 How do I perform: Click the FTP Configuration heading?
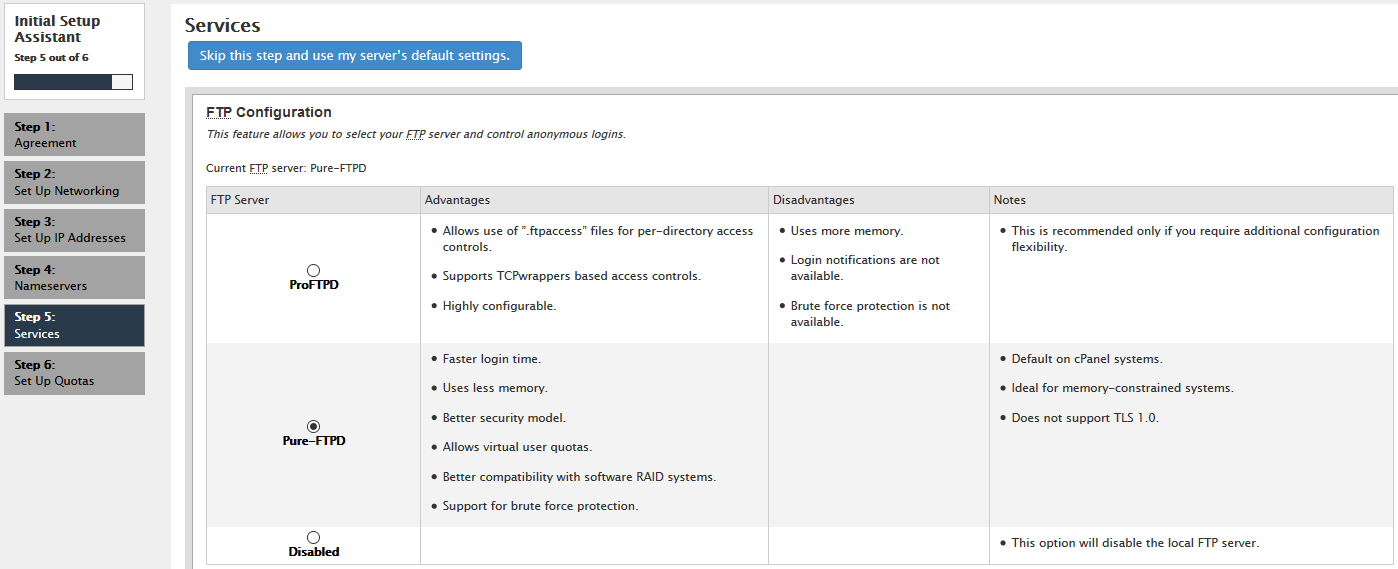click(x=269, y=112)
